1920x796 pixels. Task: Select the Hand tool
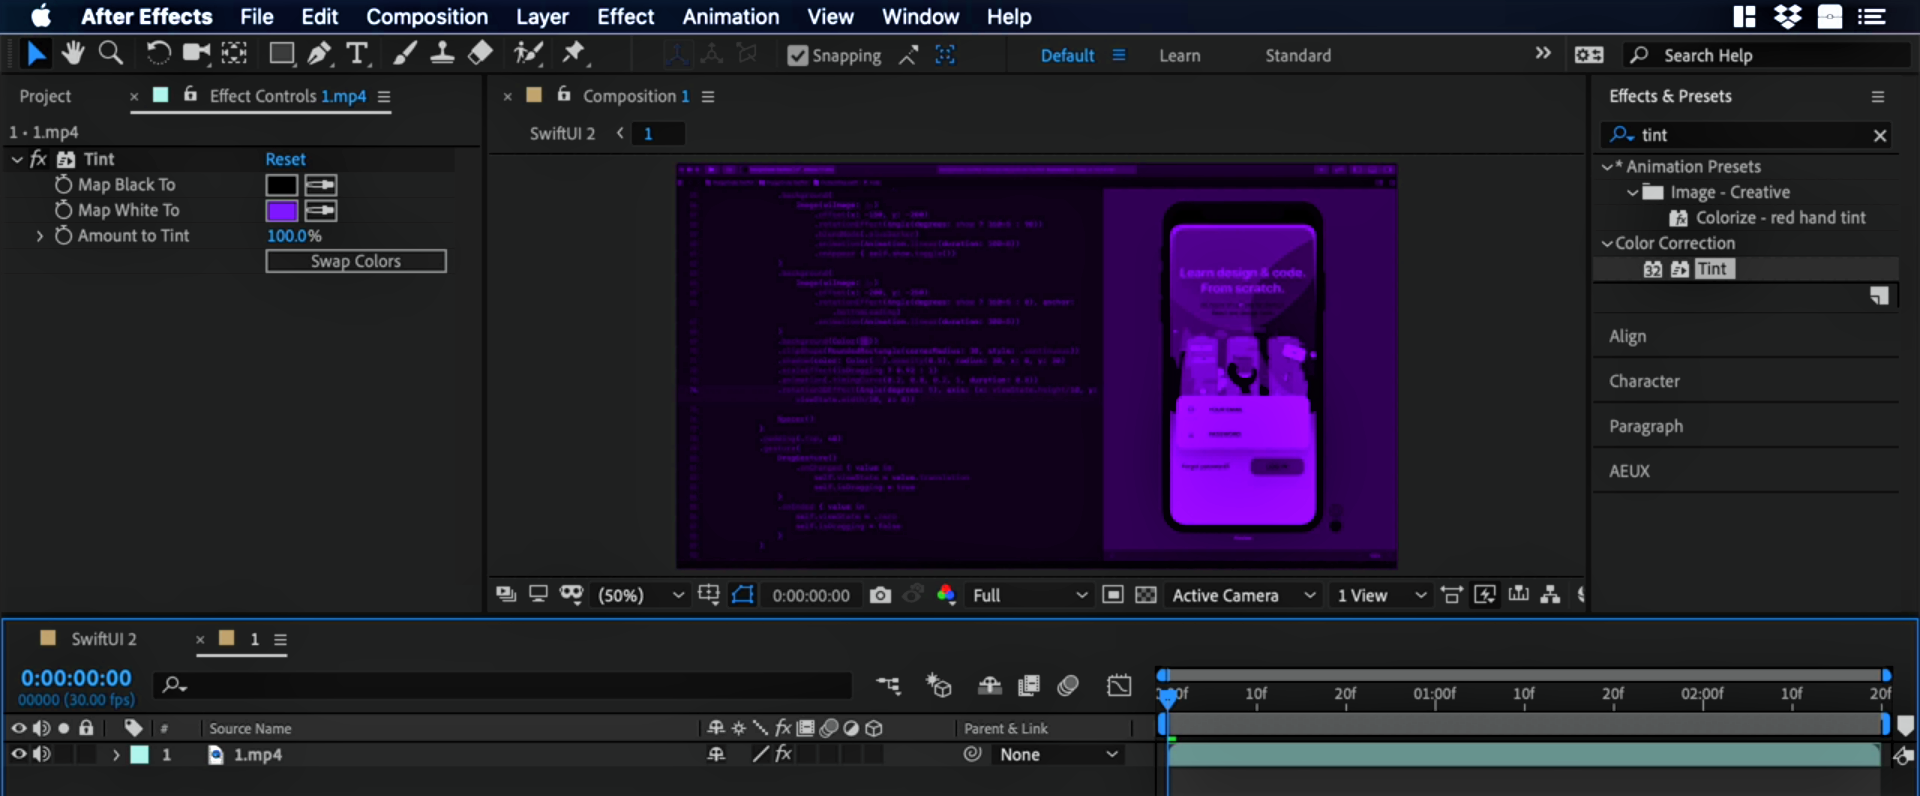click(x=72, y=53)
